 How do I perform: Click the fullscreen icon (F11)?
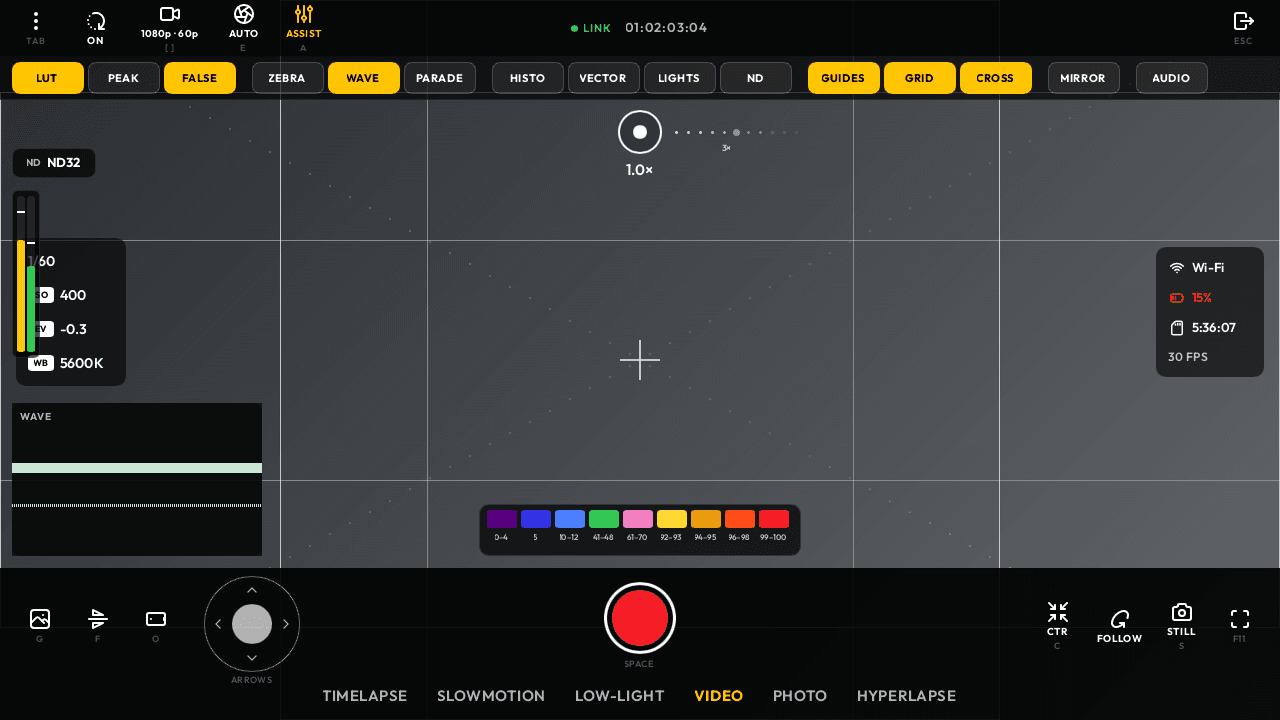pos(1240,619)
